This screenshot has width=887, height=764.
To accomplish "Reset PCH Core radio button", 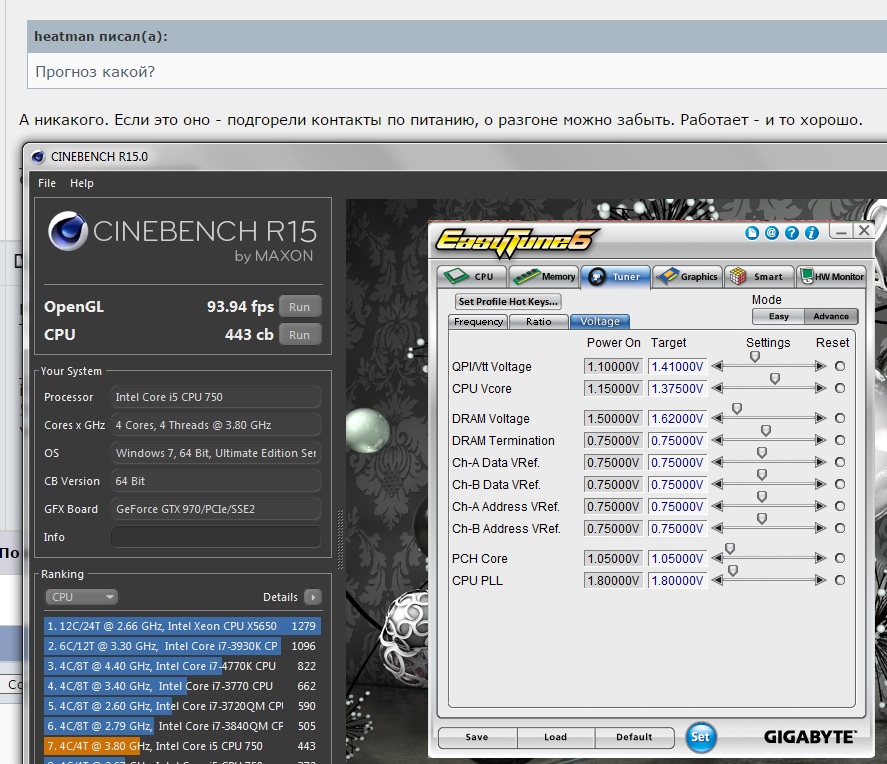I will 840,559.
